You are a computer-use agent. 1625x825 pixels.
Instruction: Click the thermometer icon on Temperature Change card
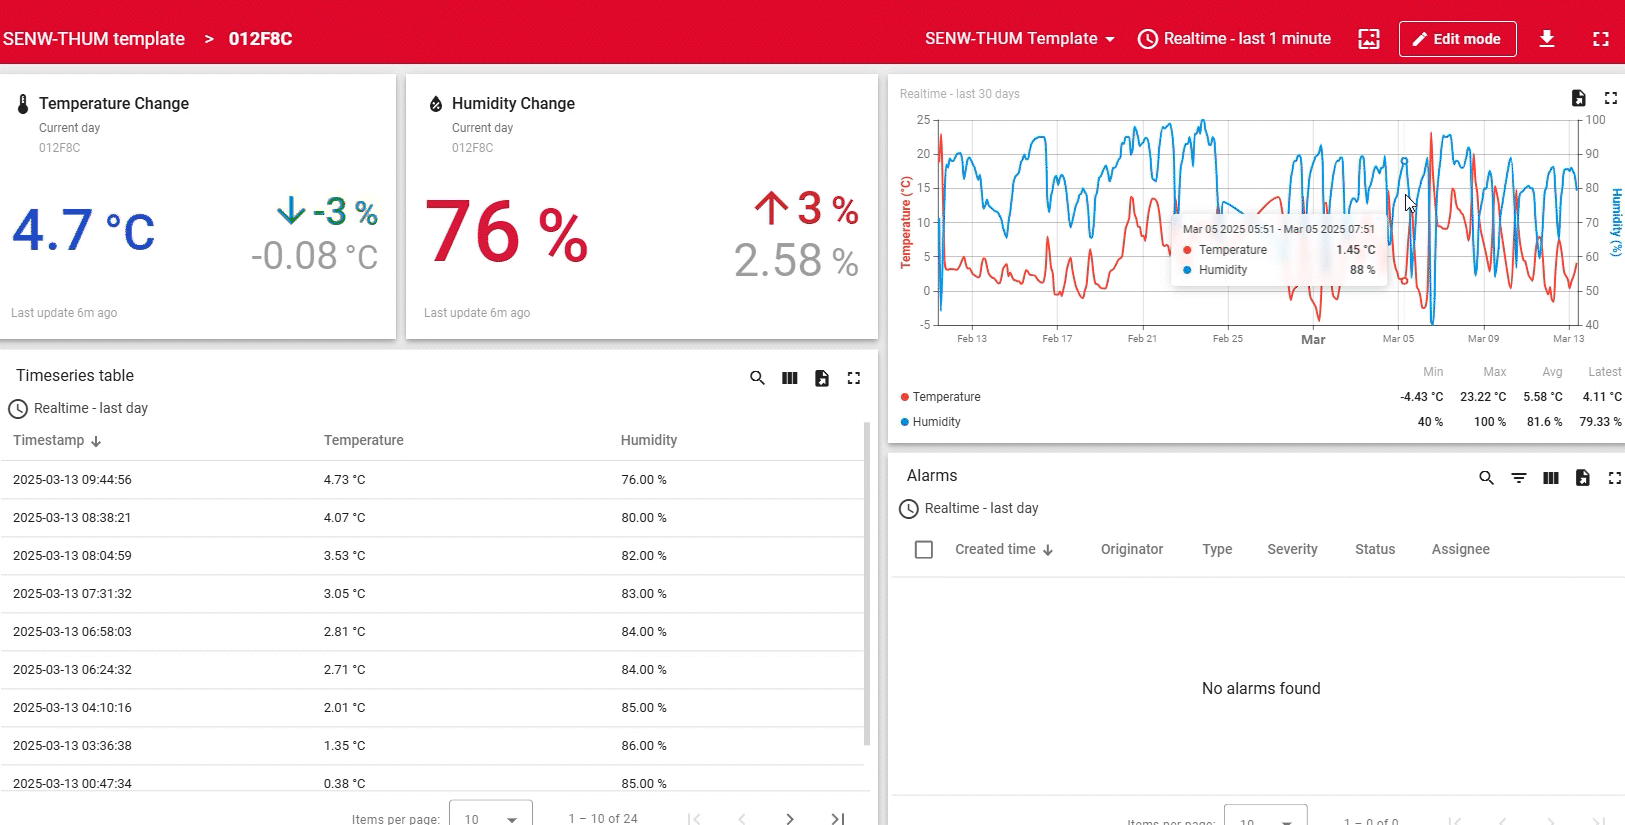(23, 104)
